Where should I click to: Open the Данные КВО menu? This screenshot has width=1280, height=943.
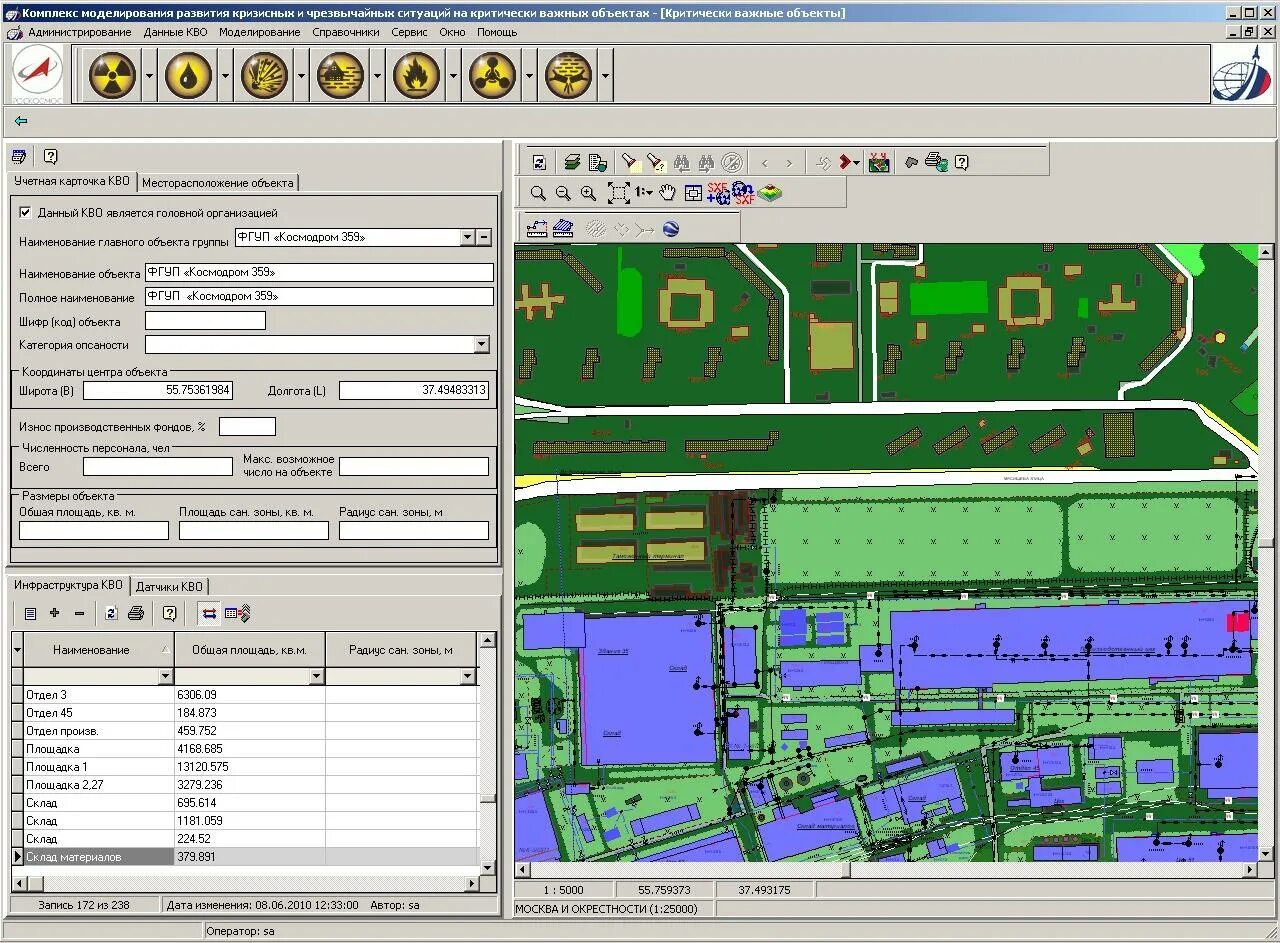[x=175, y=32]
